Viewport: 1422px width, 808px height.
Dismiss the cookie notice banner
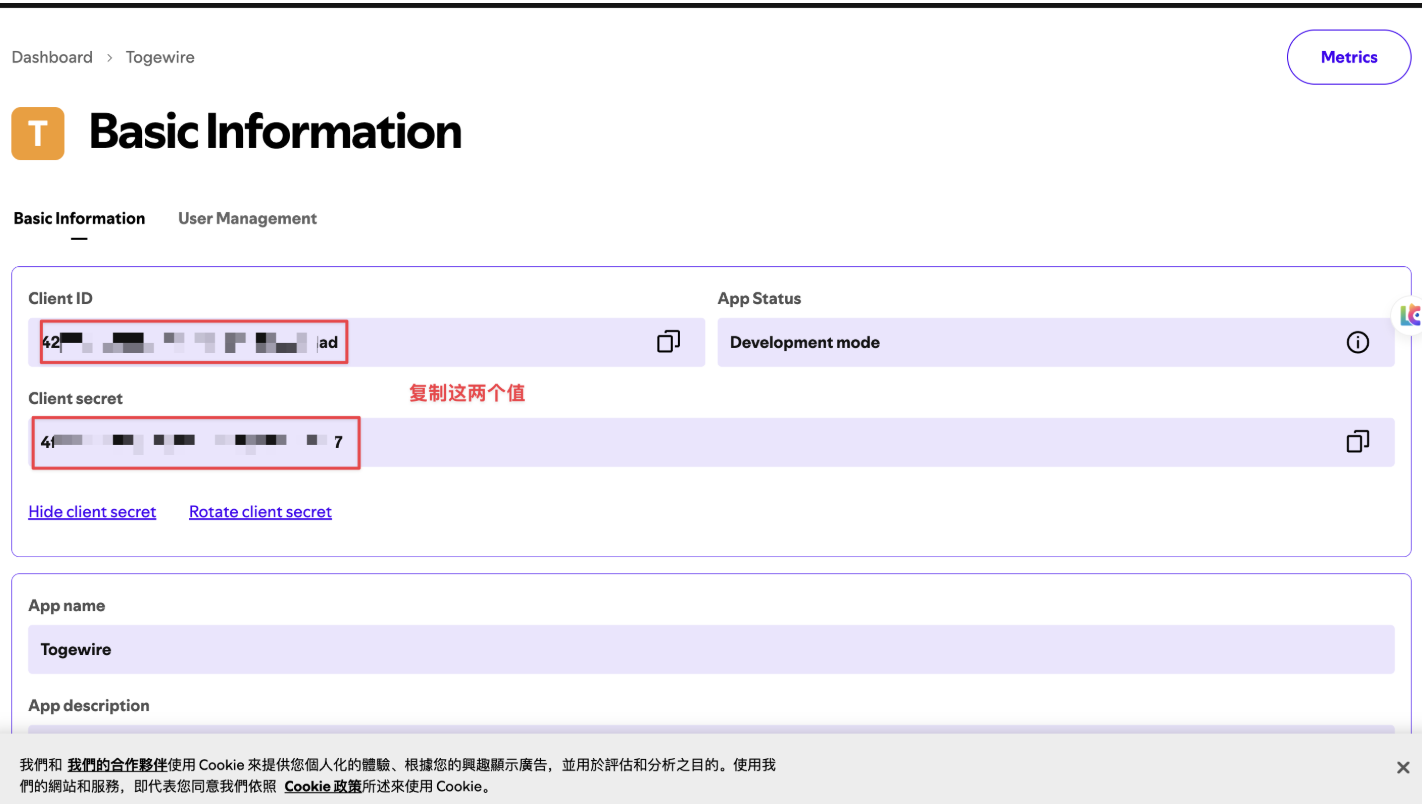click(1403, 767)
